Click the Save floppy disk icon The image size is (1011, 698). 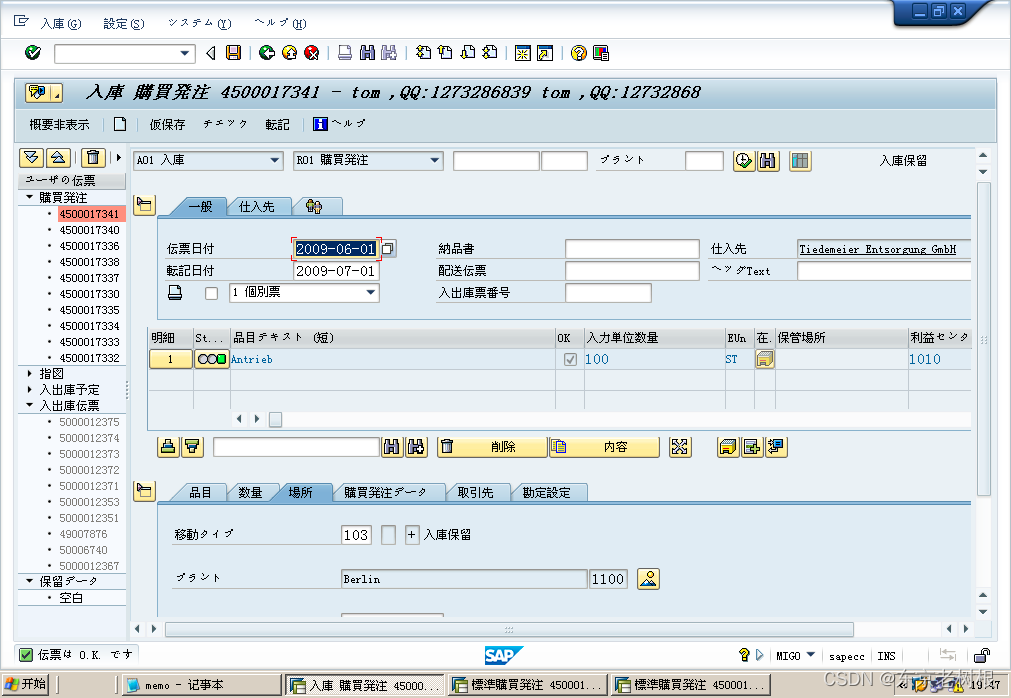[233, 53]
